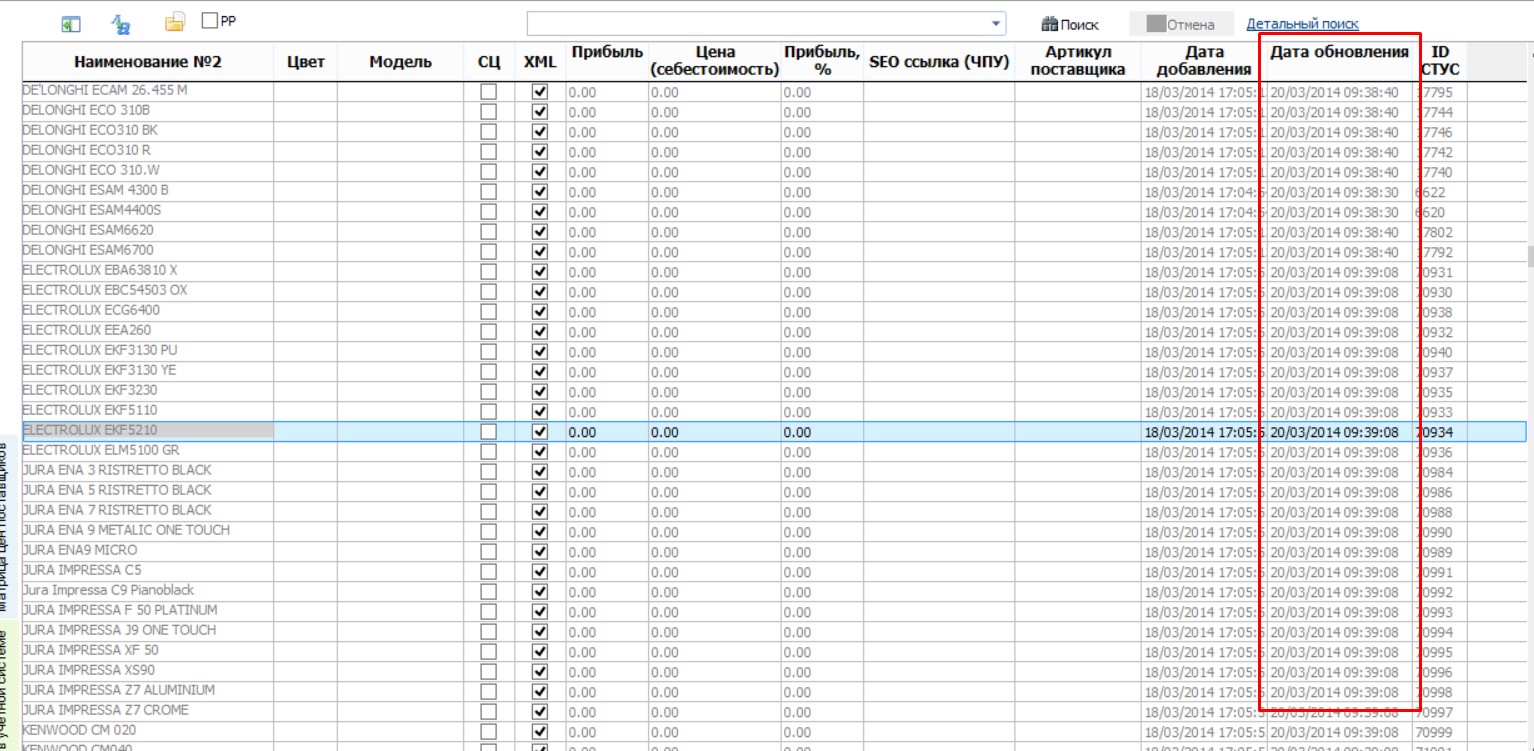Click the XML column header
The height and width of the screenshot is (751, 1534).
(540, 62)
